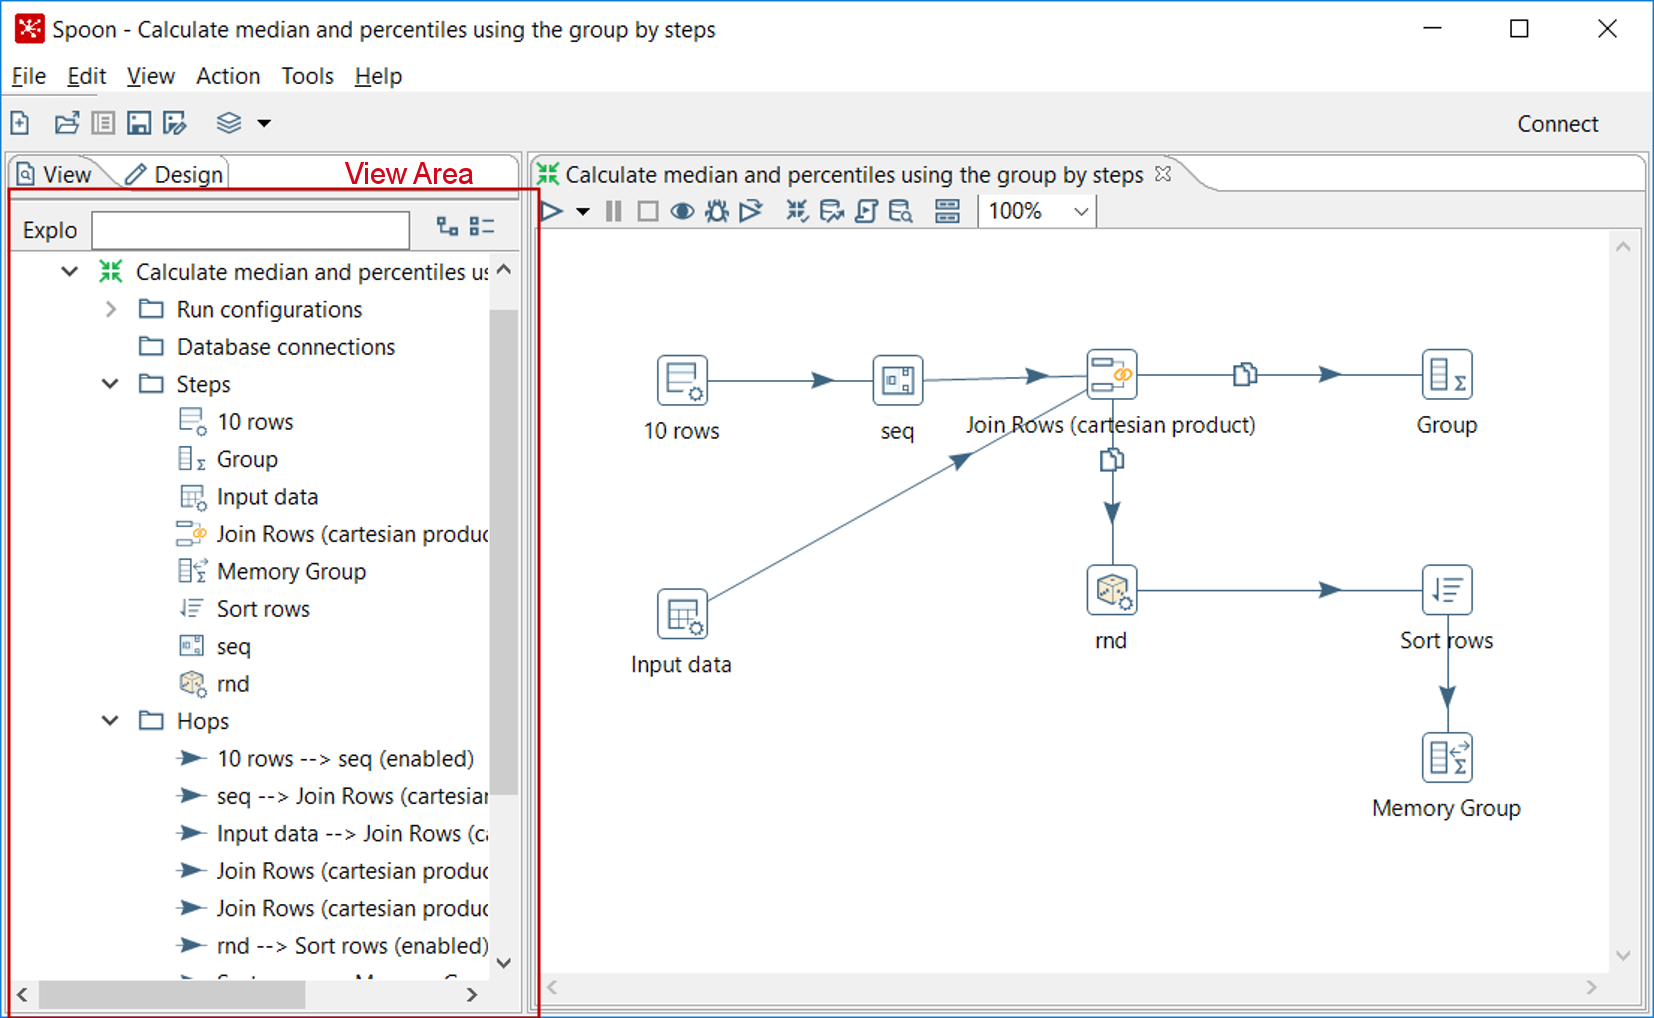Select the rnd step in tree
This screenshot has width=1654, height=1018.
click(233, 684)
